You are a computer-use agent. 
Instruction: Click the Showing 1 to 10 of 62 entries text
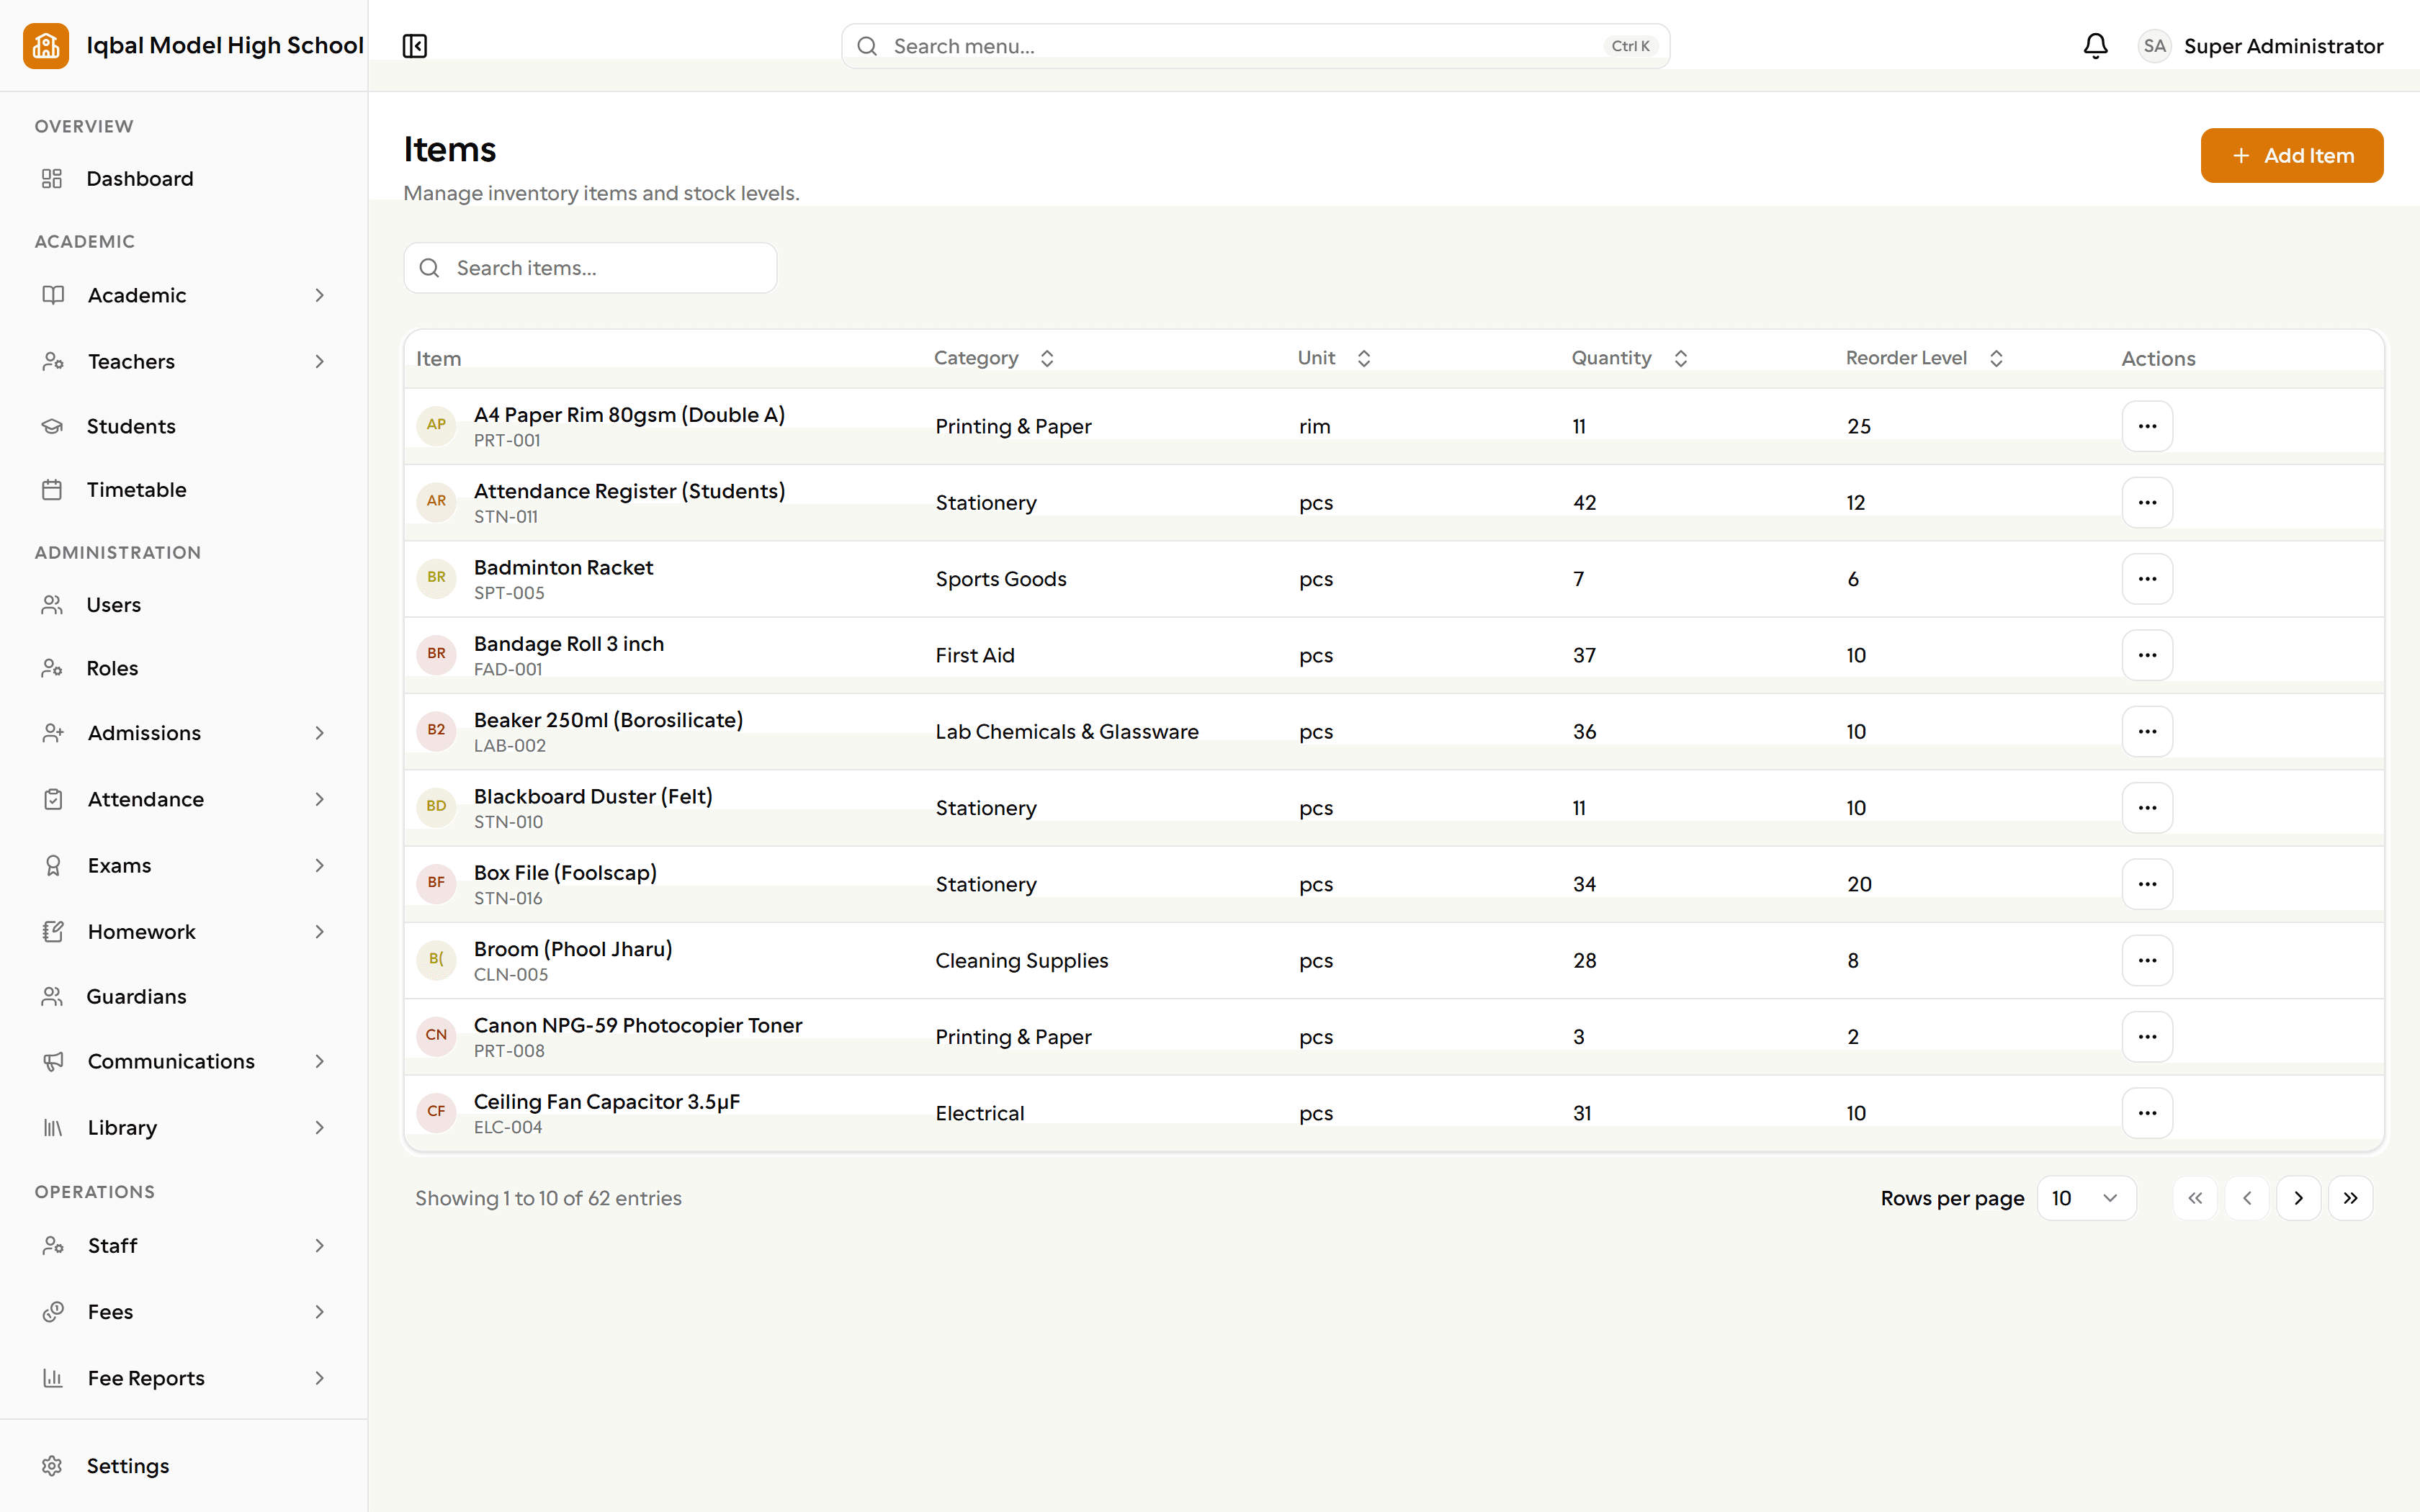click(x=548, y=1198)
